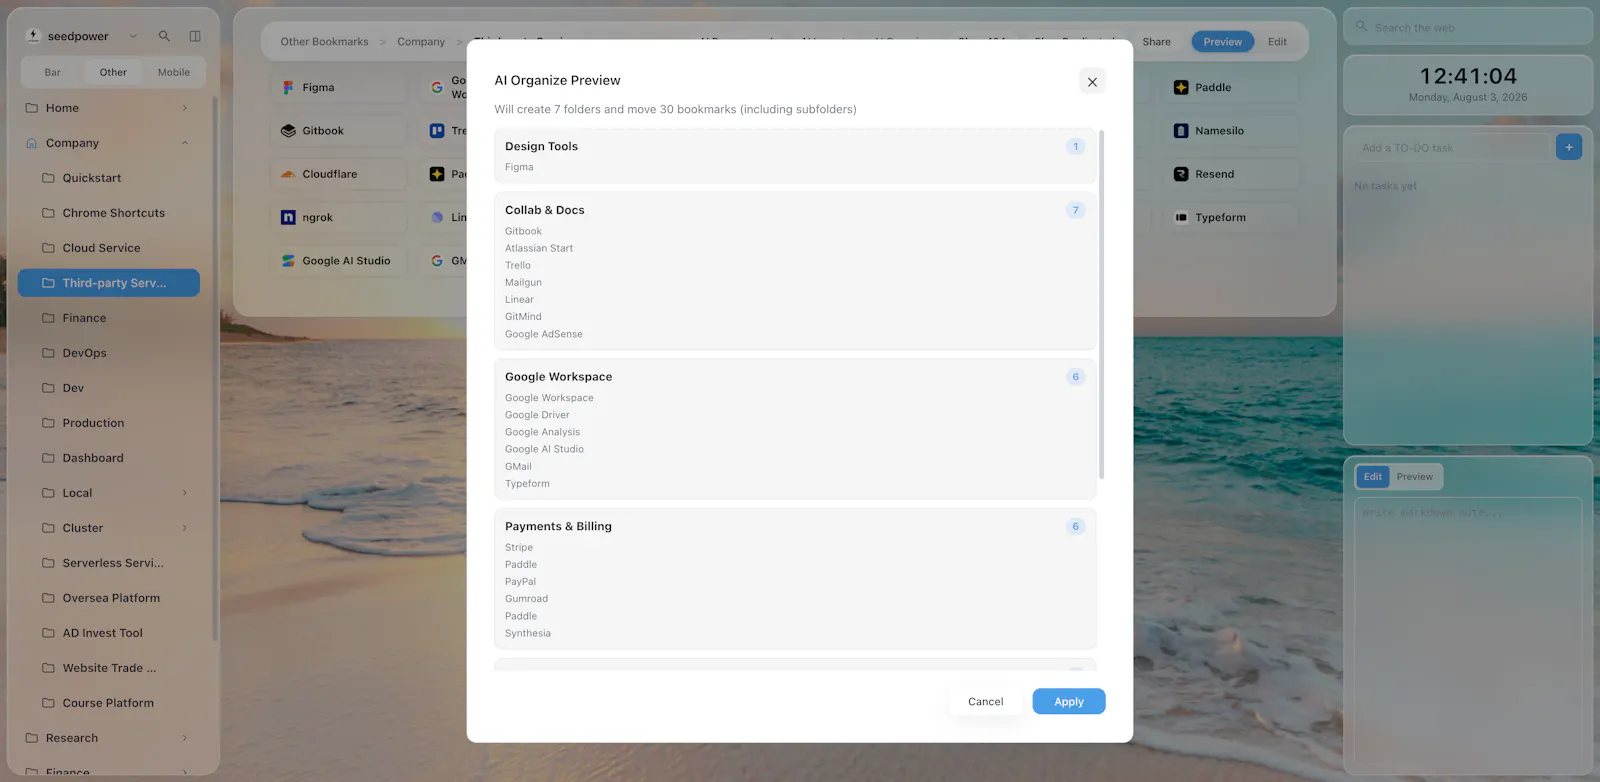
Task: Open the Course Platform folder
Action: click(x=109, y=703)
